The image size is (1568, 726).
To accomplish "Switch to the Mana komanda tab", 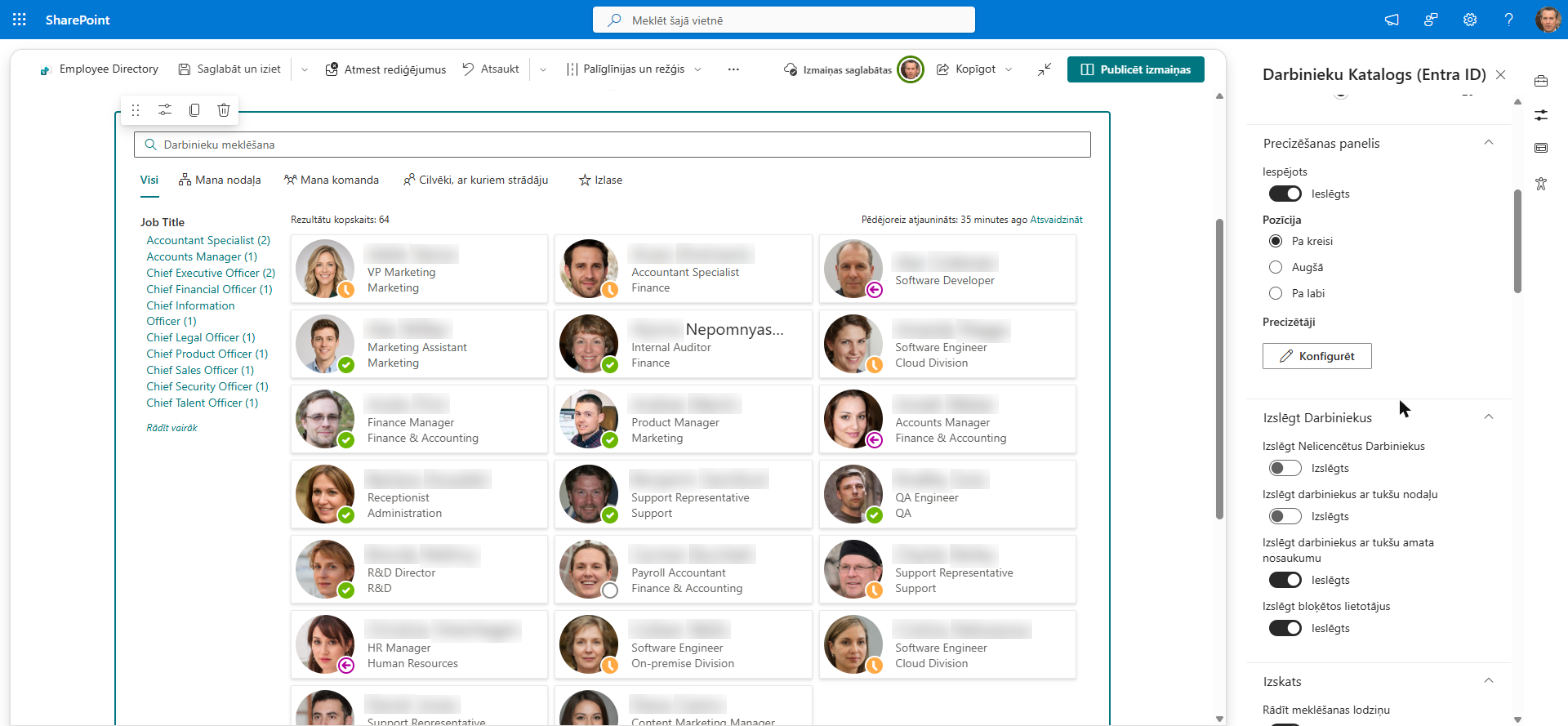I will pos(331,180).
